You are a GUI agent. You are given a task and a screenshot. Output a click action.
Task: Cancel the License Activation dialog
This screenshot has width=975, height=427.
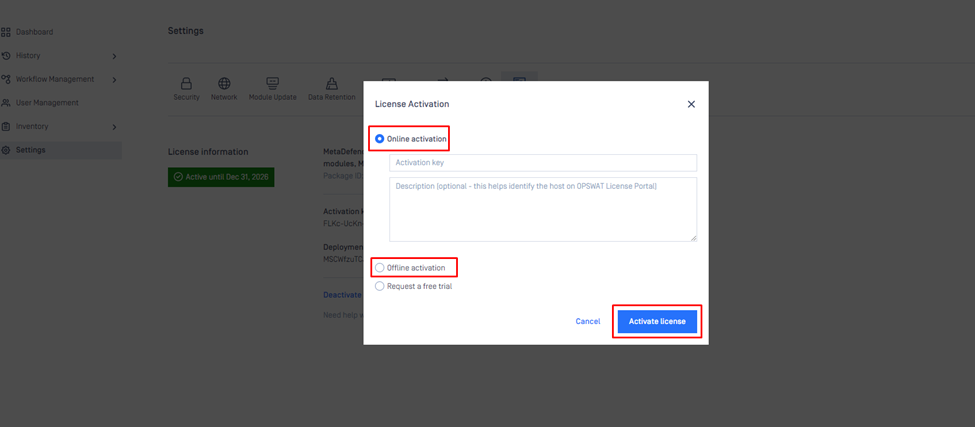point(588,321)
